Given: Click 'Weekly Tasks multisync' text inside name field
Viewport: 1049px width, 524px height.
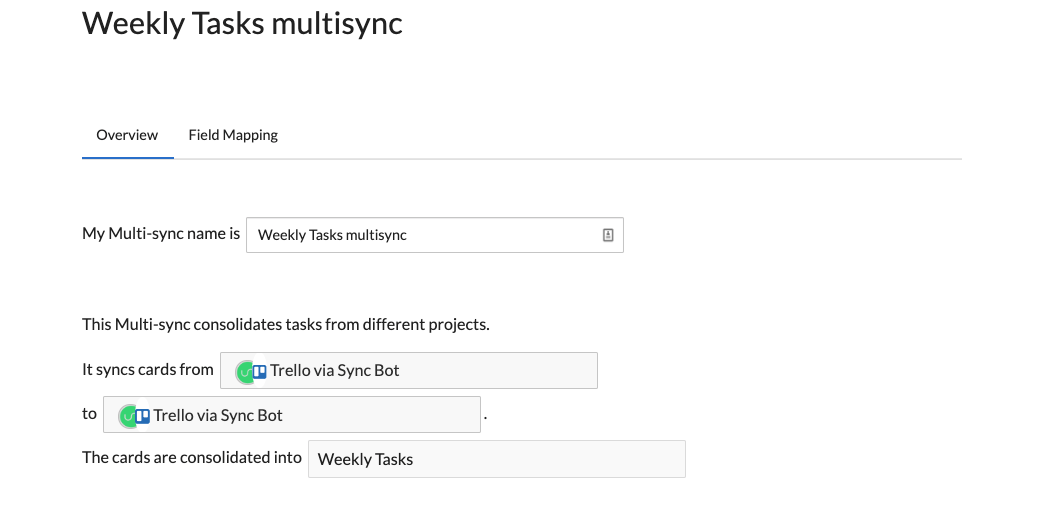Looking at the screenshot, I should [332, 235].
